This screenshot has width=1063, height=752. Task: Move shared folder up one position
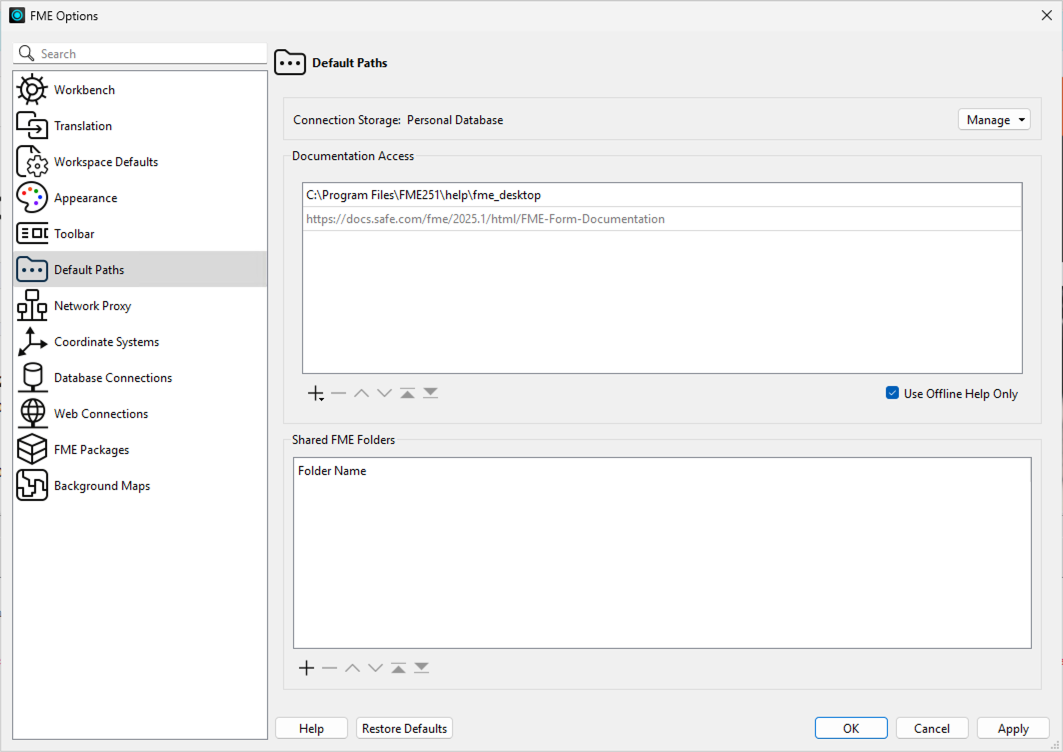[353, 668]
